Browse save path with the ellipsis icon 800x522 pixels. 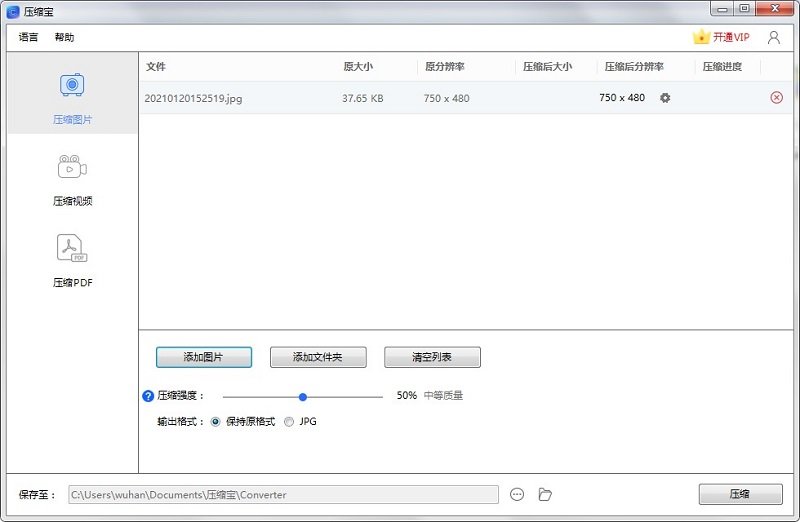(517, 494)
